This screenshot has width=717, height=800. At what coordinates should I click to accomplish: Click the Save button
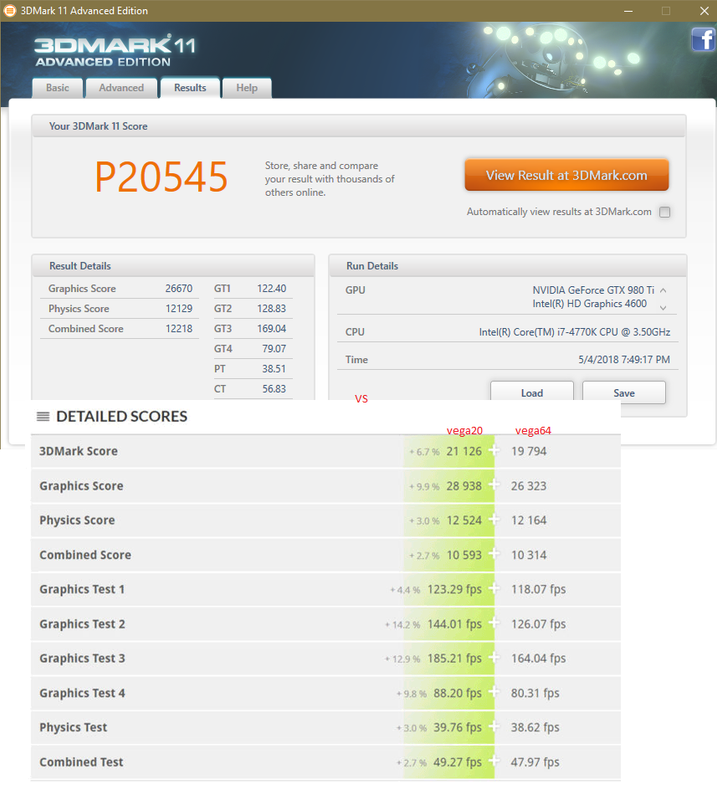pyautogui.click(x=624, y=393)
